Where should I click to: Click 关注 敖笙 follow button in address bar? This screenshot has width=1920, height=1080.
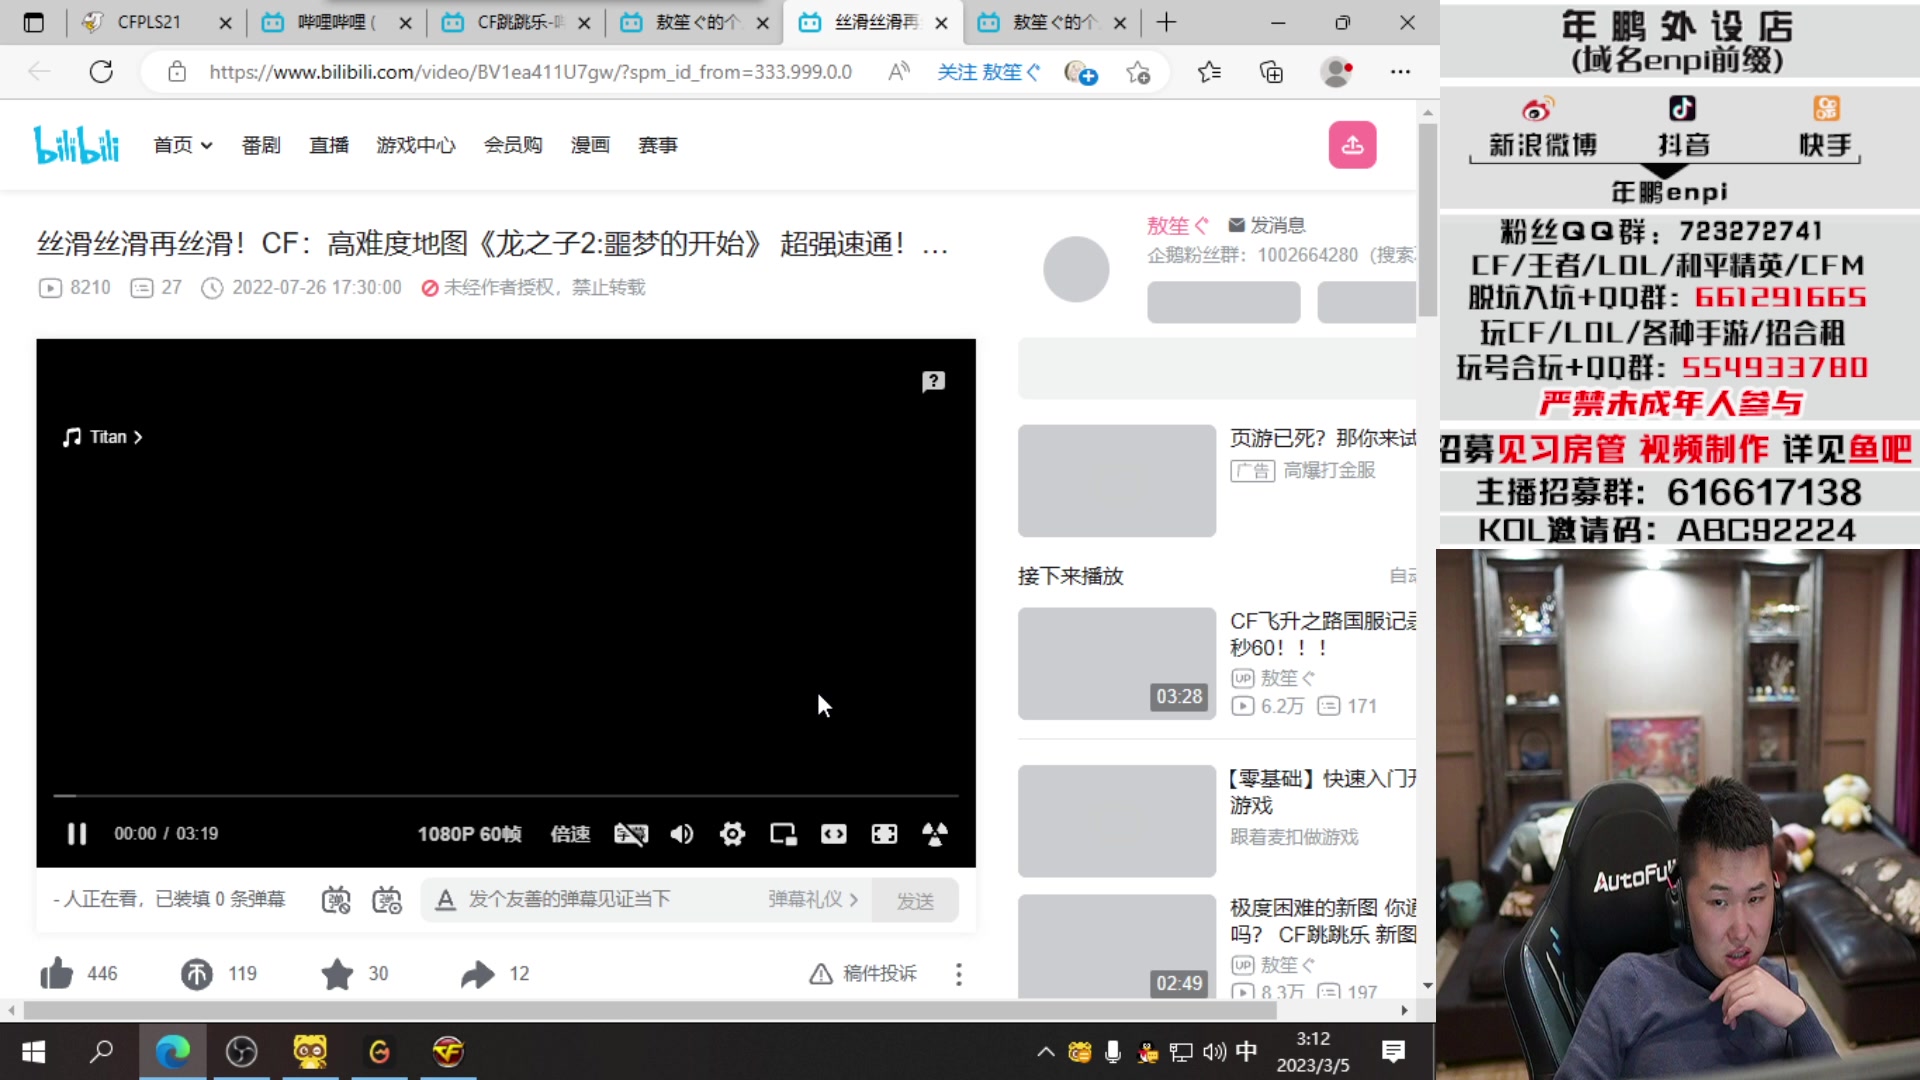click(988, 72)
